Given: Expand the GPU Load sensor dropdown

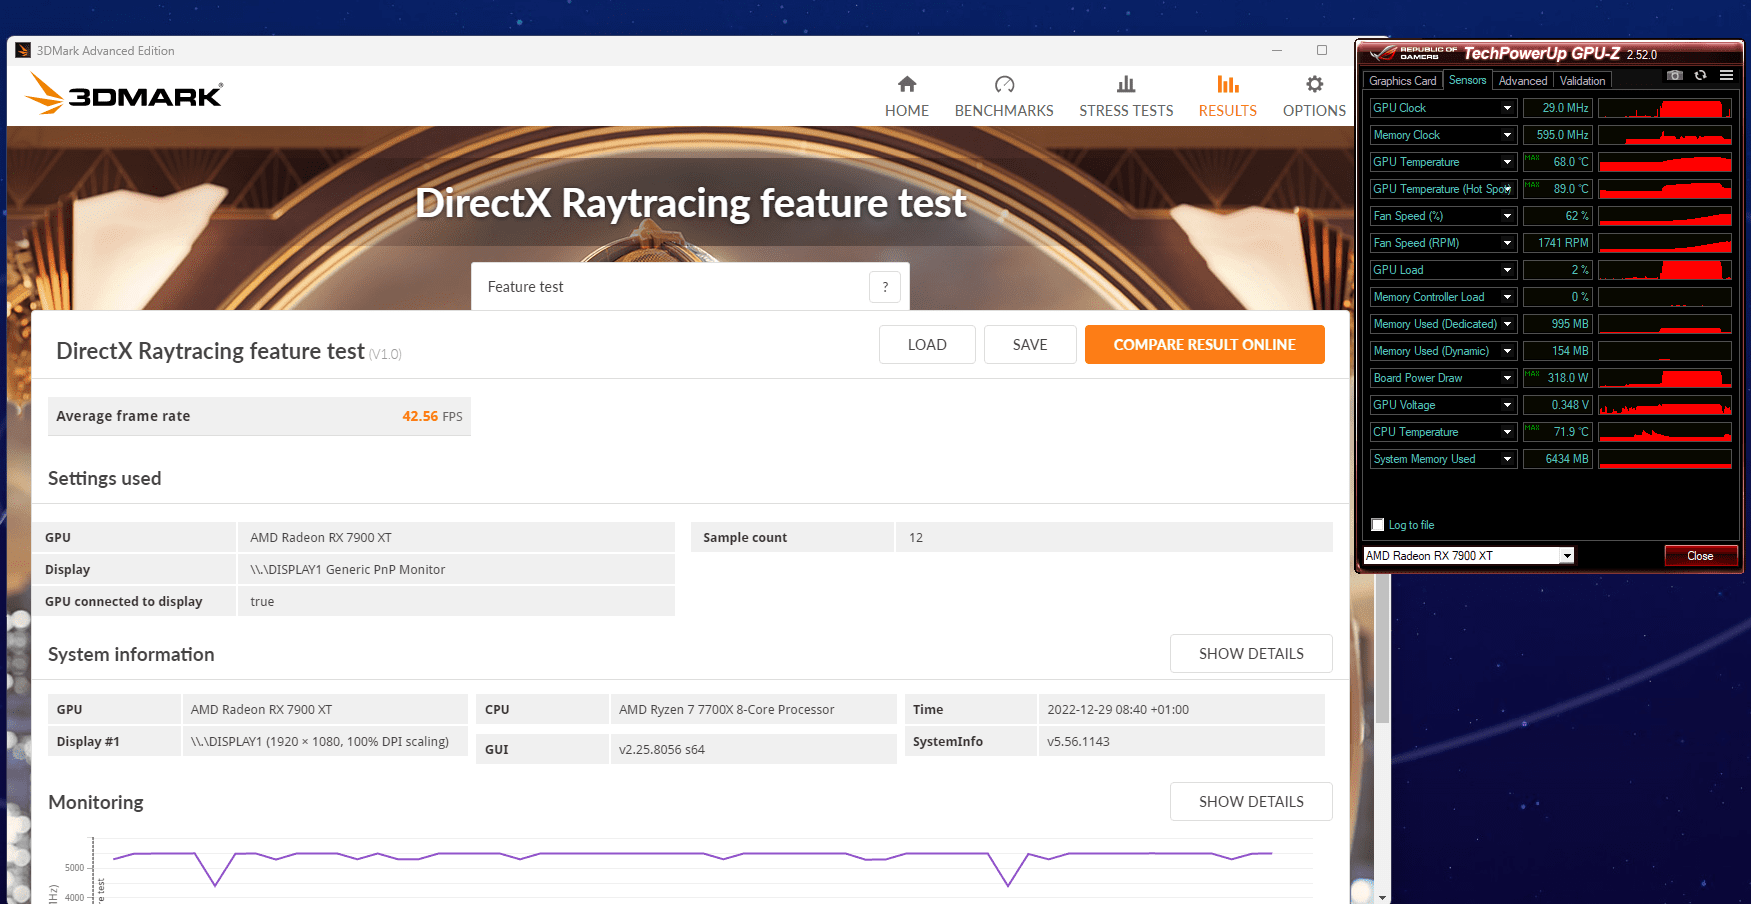Looking at the screenshot, I should [x=1507, y=270].
